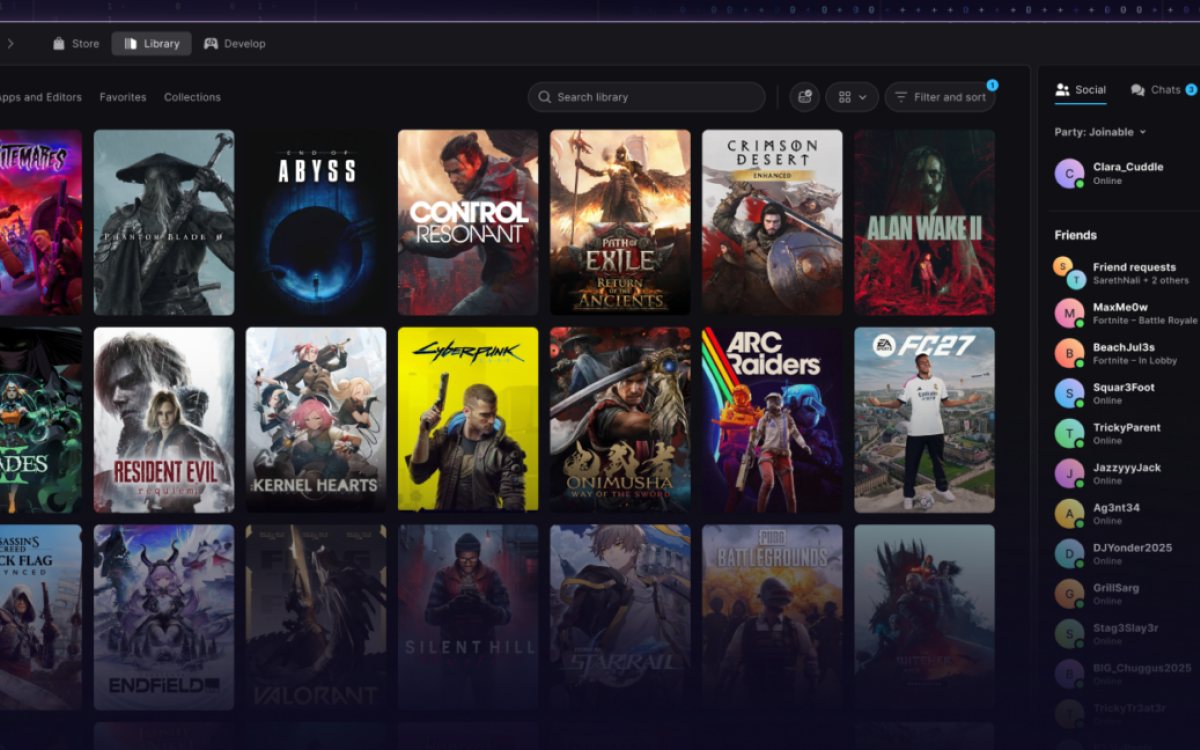Click BeachJul3s' avatar
The image size is (1200, 750).
pyautogui.click(x=1069, y=353)
